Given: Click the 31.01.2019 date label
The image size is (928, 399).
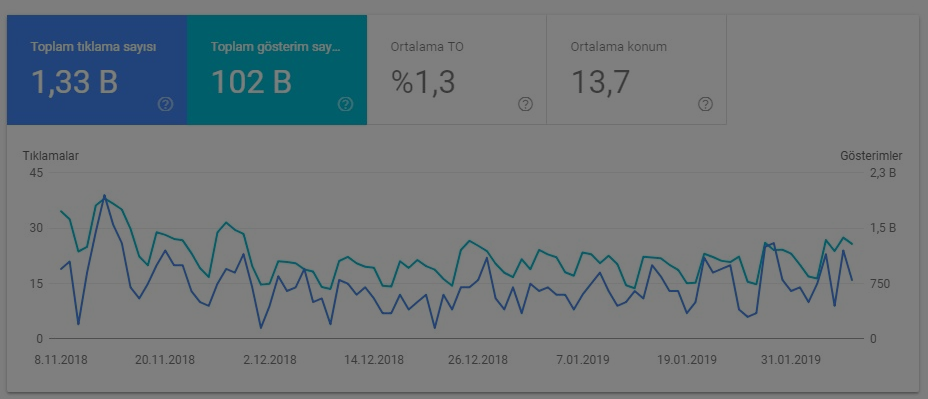Looking at the screenshot, I should [791, 360].
